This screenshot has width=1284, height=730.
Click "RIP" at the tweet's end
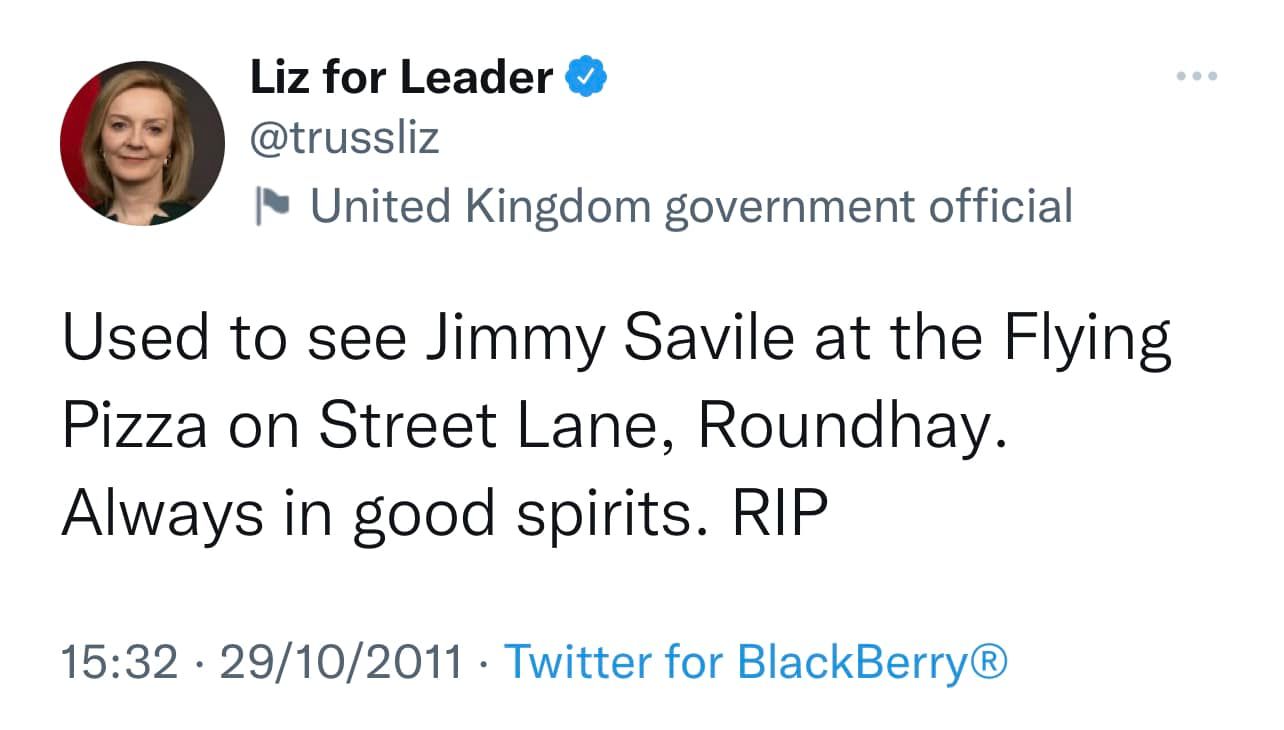(780, 513)
